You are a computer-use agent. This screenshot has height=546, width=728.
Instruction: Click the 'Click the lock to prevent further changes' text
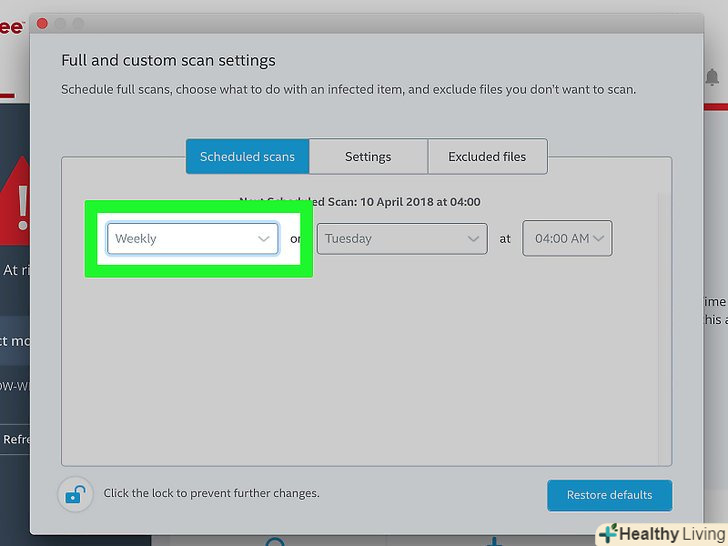pos(211,493)
